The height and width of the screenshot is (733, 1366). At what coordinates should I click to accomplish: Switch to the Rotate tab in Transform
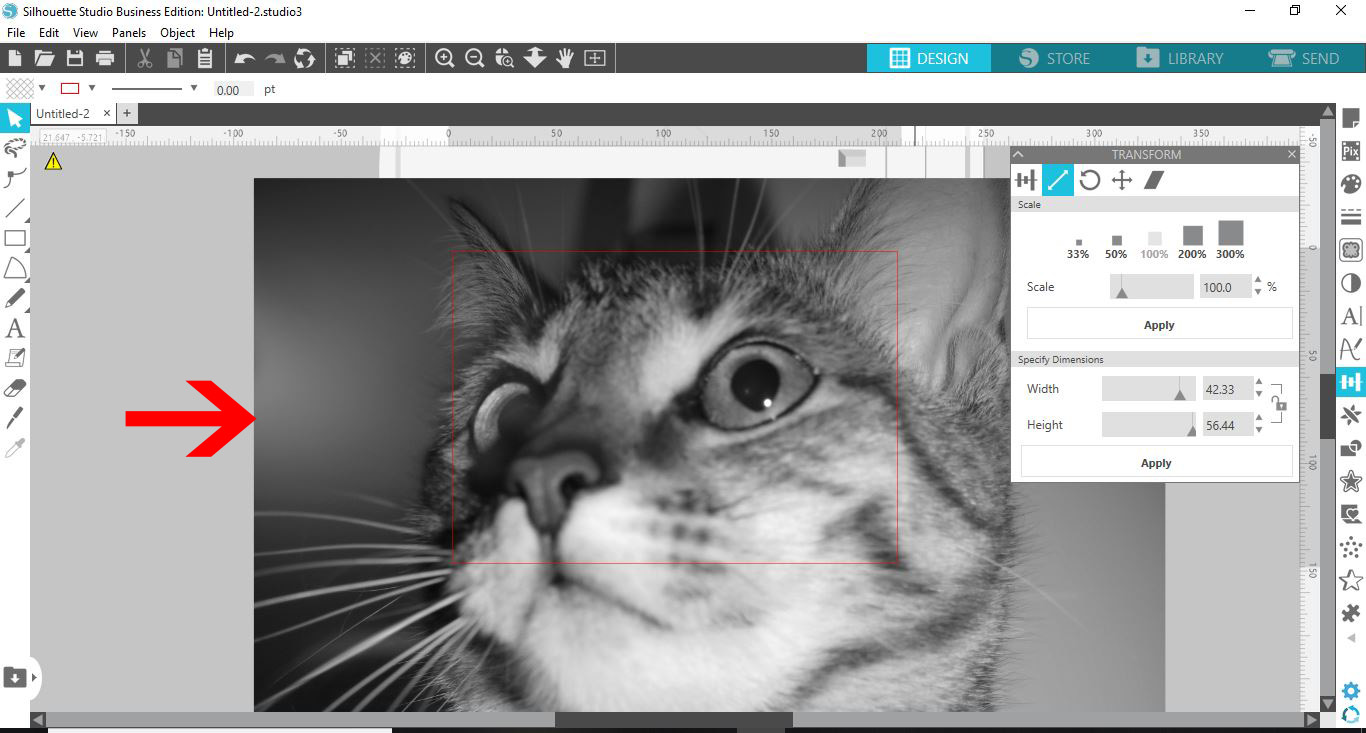1090,180
